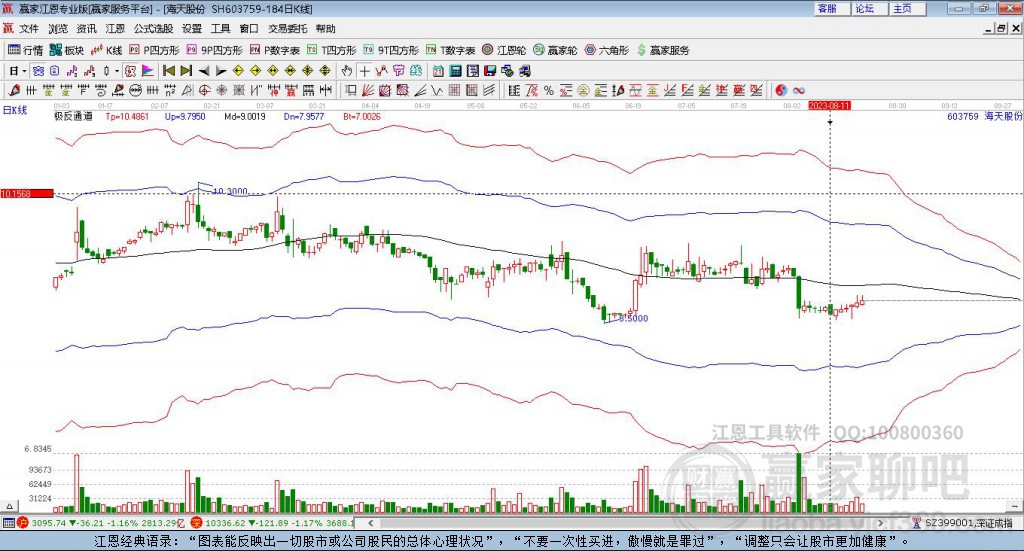Click the Dn=7.9577 value
Screen dimensions: 1024x551
(304, 116)
